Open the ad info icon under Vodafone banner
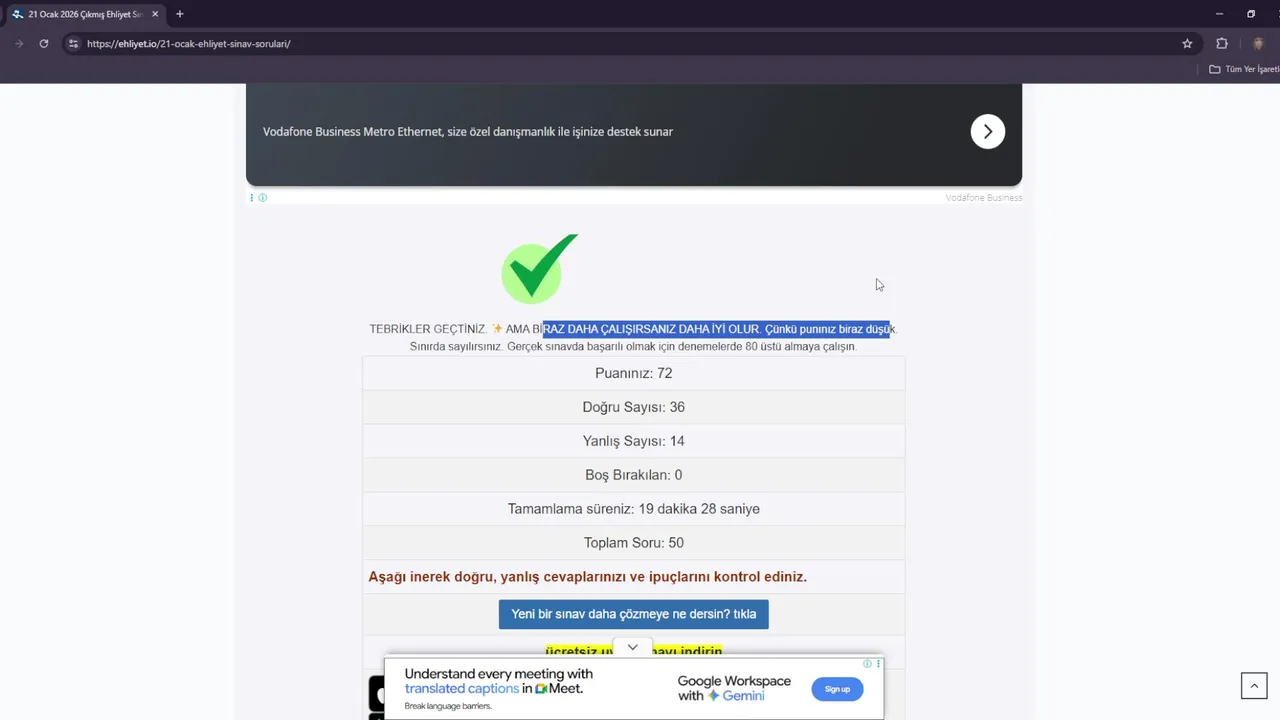 262,198
